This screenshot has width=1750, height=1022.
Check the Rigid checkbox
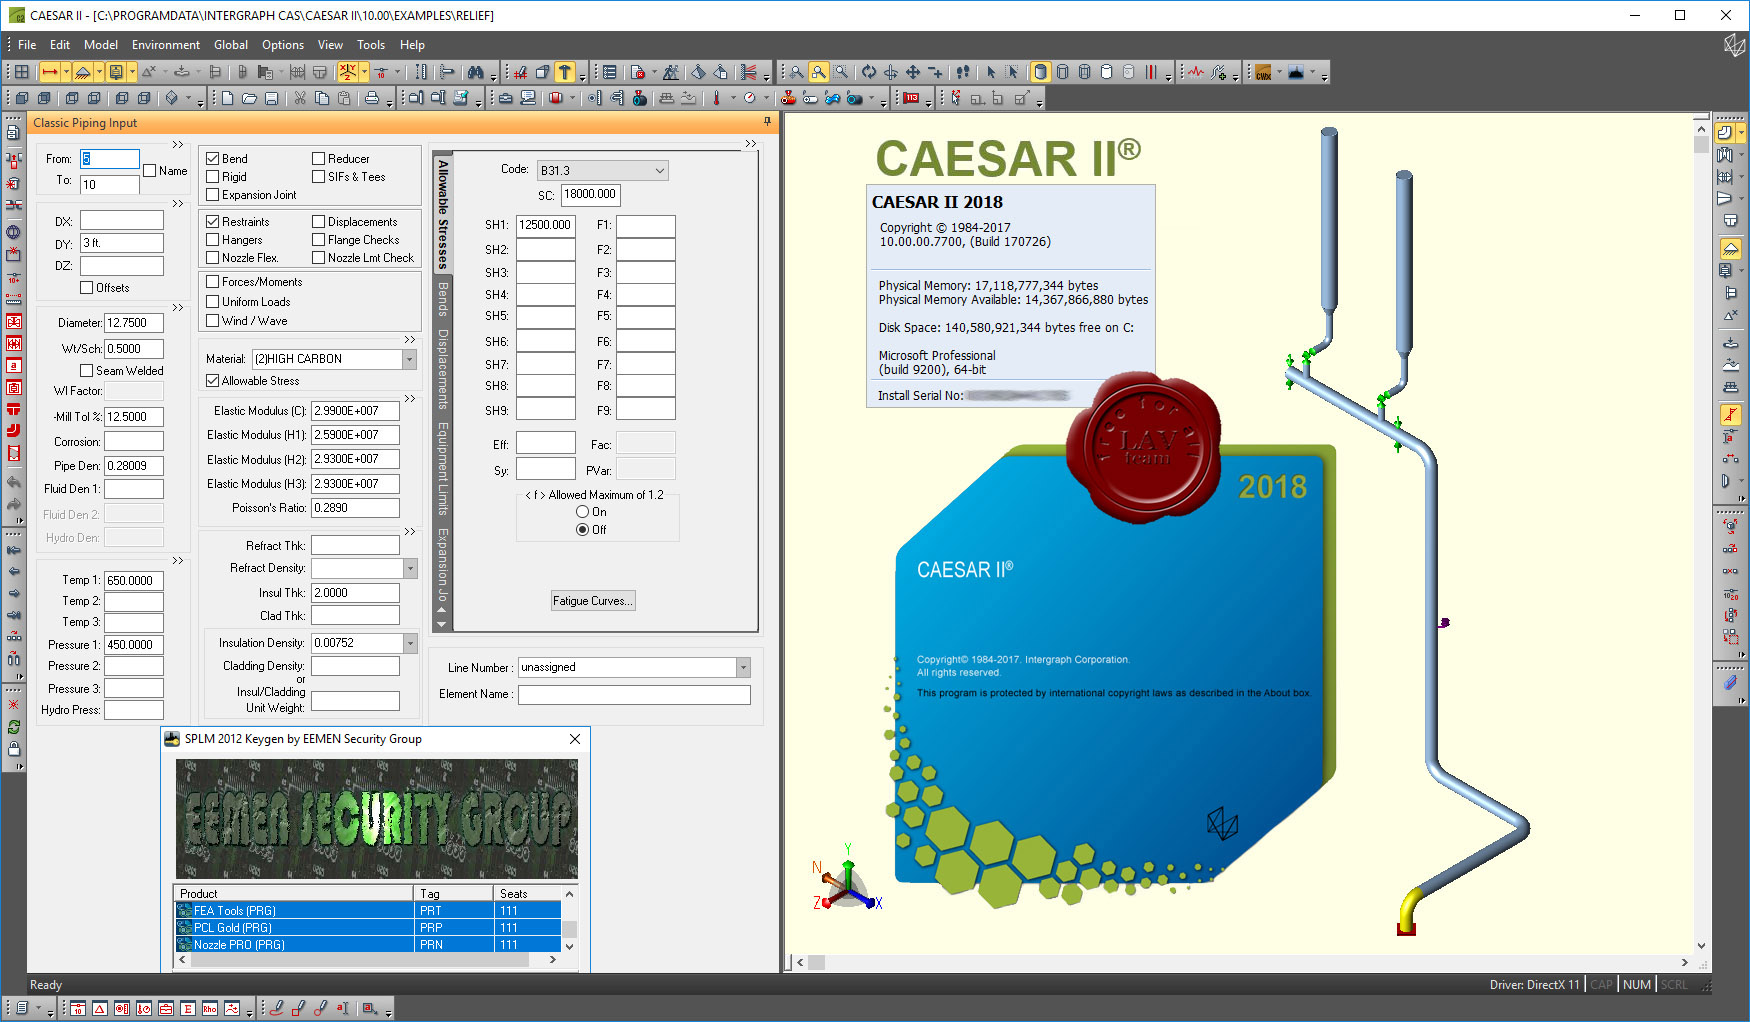coord(212,176)
